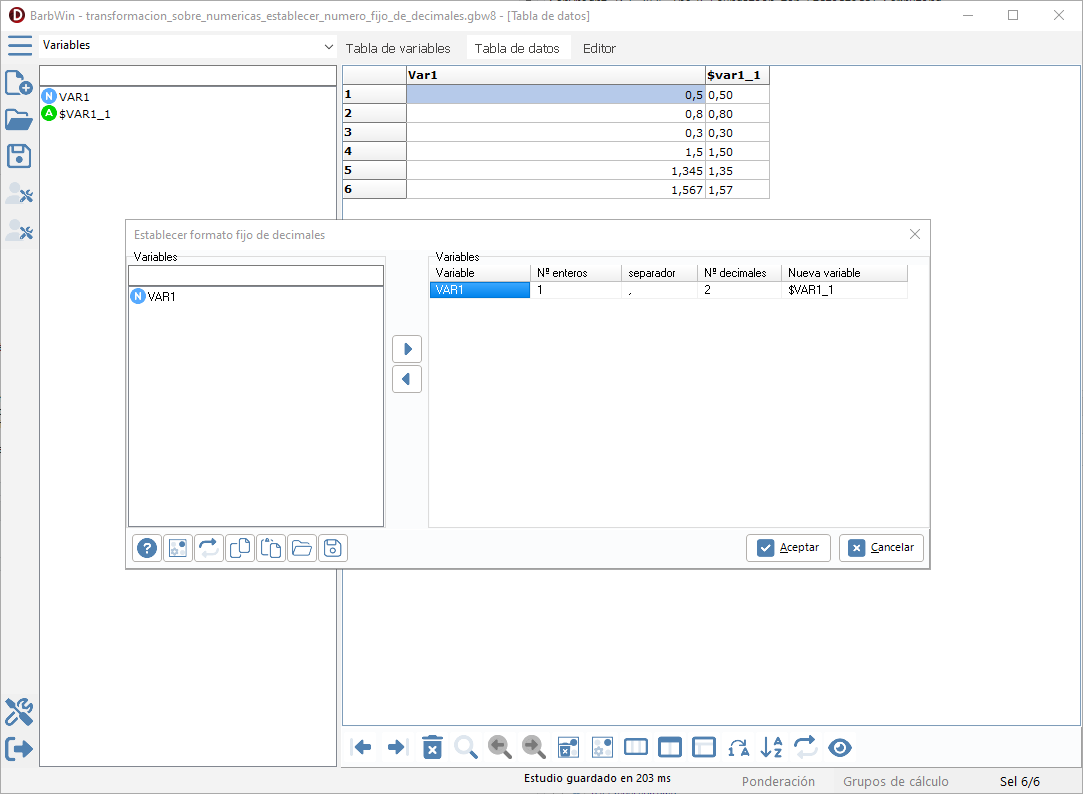Click the right arrow to add variable
This screenshot has height=794, width=1083.
coord(407,349)
